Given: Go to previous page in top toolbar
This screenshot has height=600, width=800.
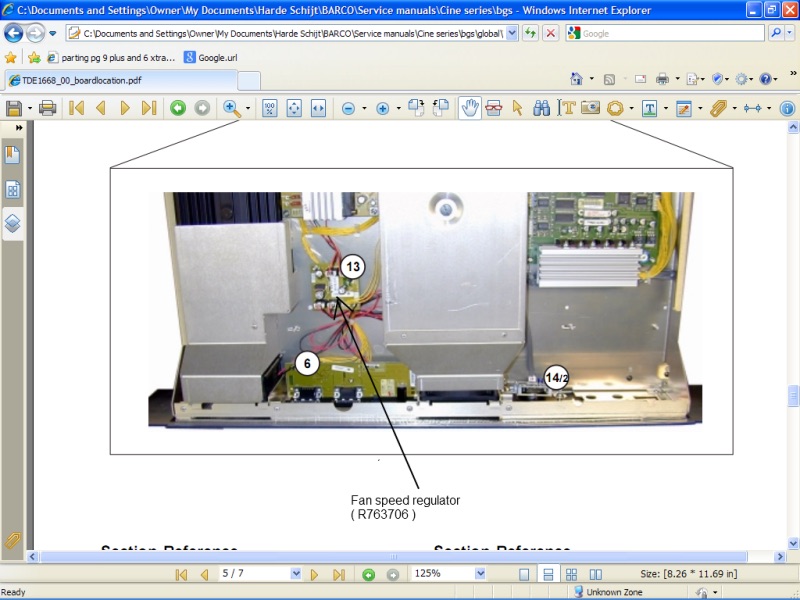Looking at the screenshot, I should click(101, 108).
